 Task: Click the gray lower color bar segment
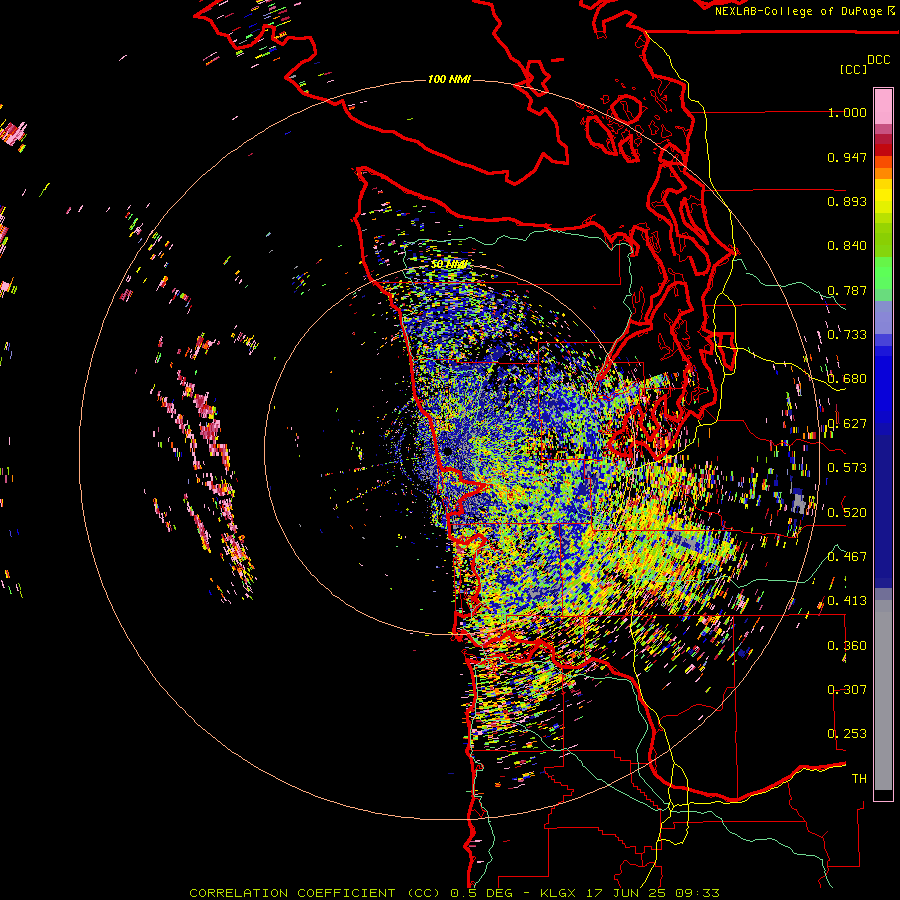(x=883, y=695)
